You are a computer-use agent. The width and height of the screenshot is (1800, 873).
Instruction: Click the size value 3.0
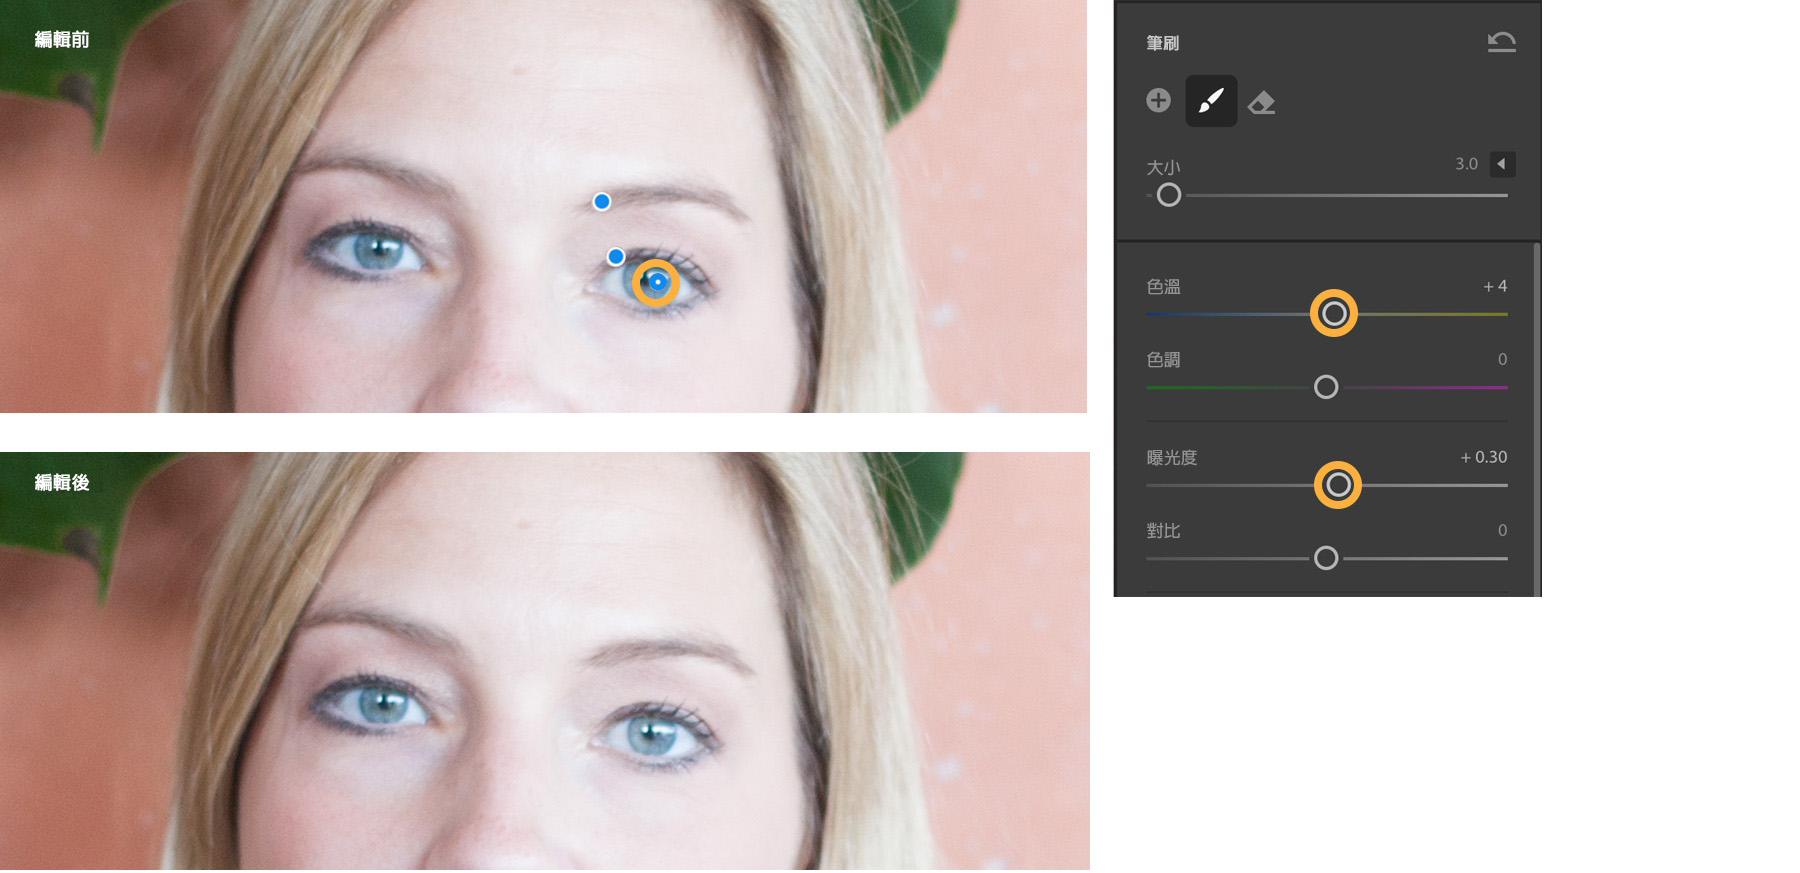pos(1466,164)
